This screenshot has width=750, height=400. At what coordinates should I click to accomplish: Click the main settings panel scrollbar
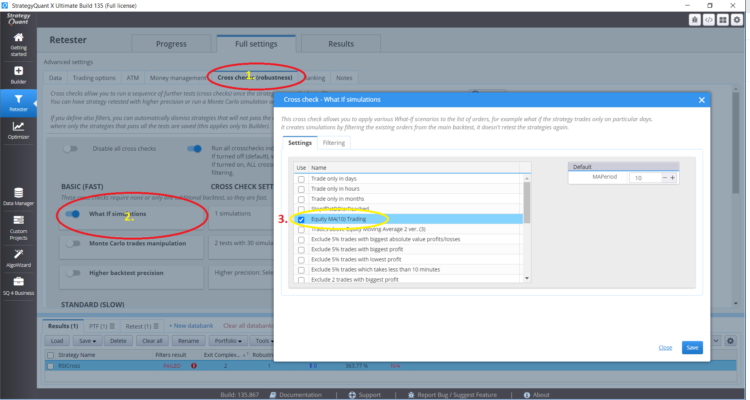click(x=735, y=143)
